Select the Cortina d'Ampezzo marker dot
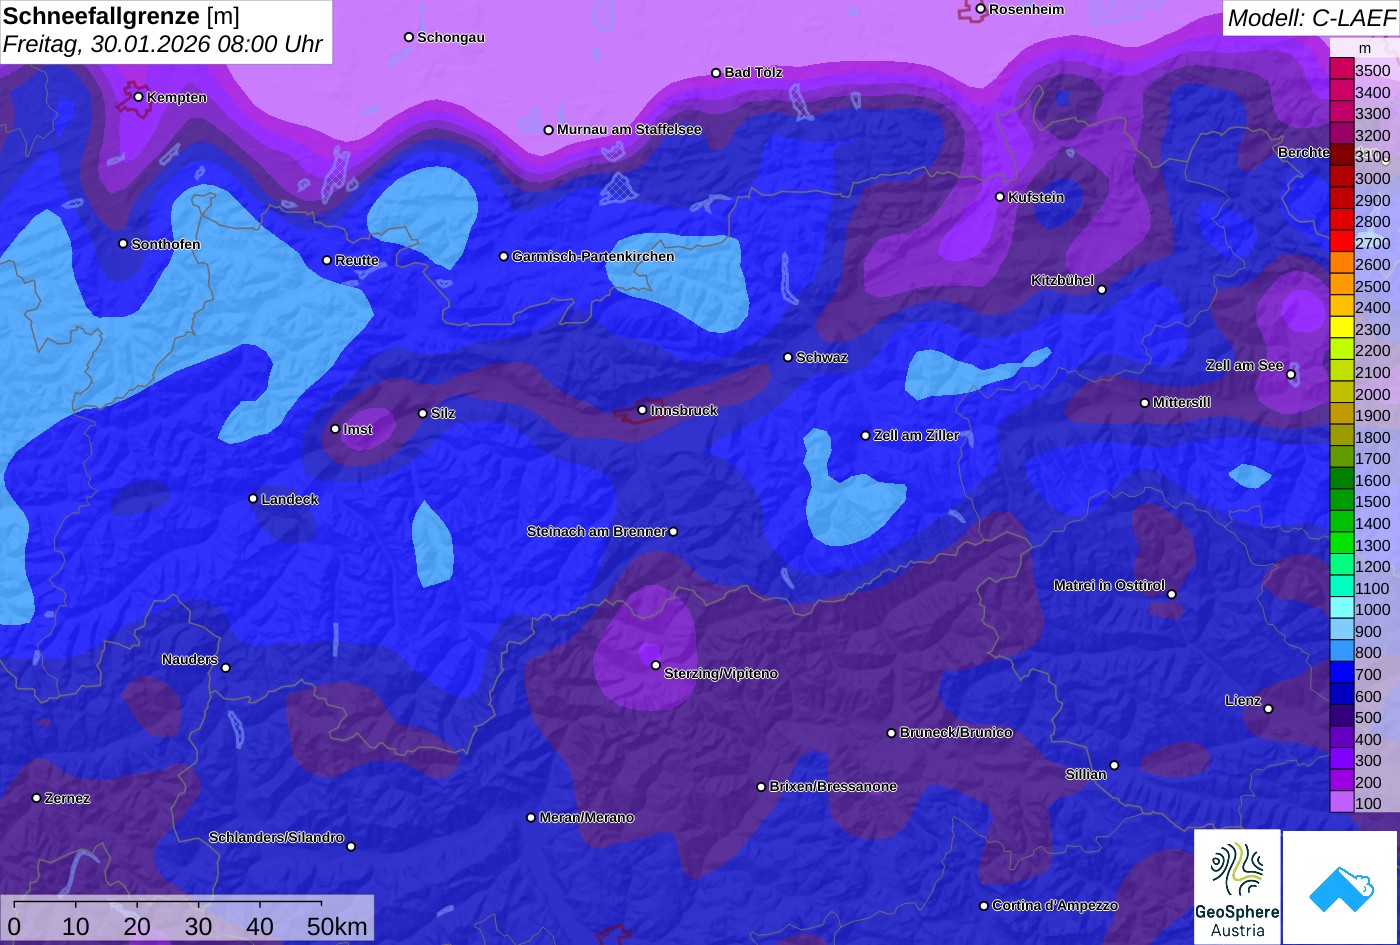Viewport: 1400px width, 945px height. pyautogui.click(x=984, y=906)
